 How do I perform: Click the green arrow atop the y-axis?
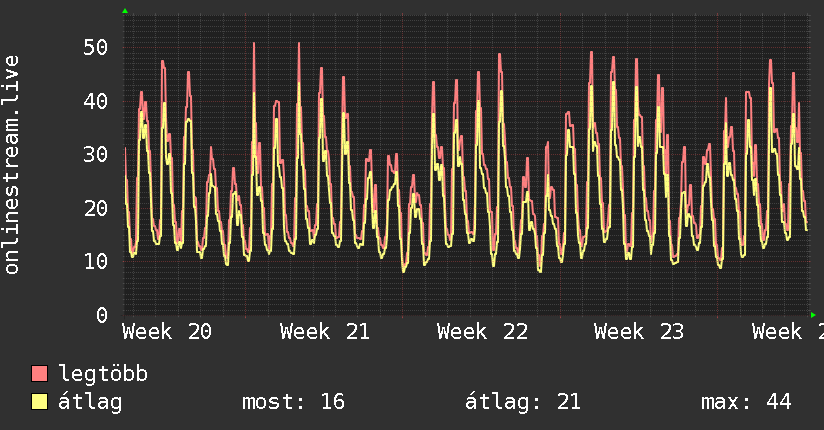(125, 11)
